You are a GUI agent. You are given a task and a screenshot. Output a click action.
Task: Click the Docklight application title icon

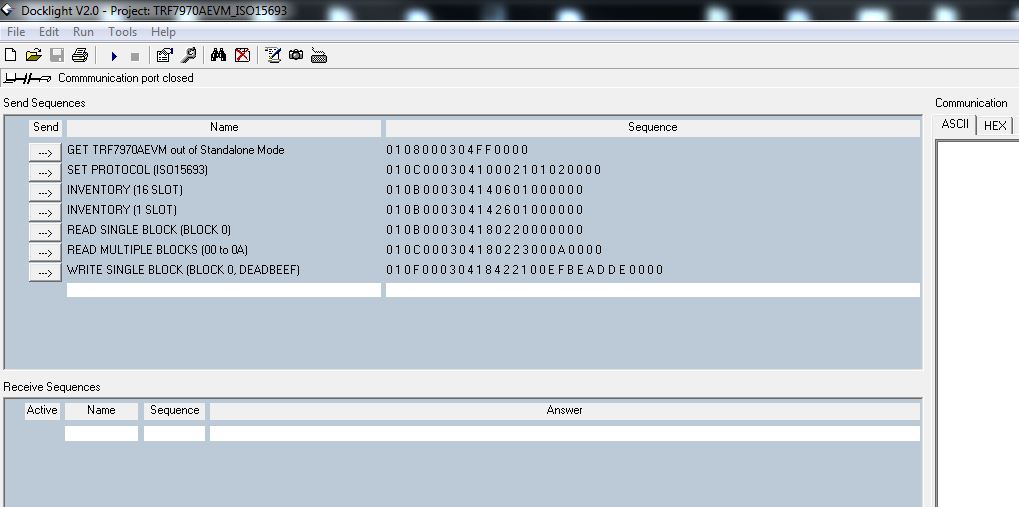tap(7, 10)
